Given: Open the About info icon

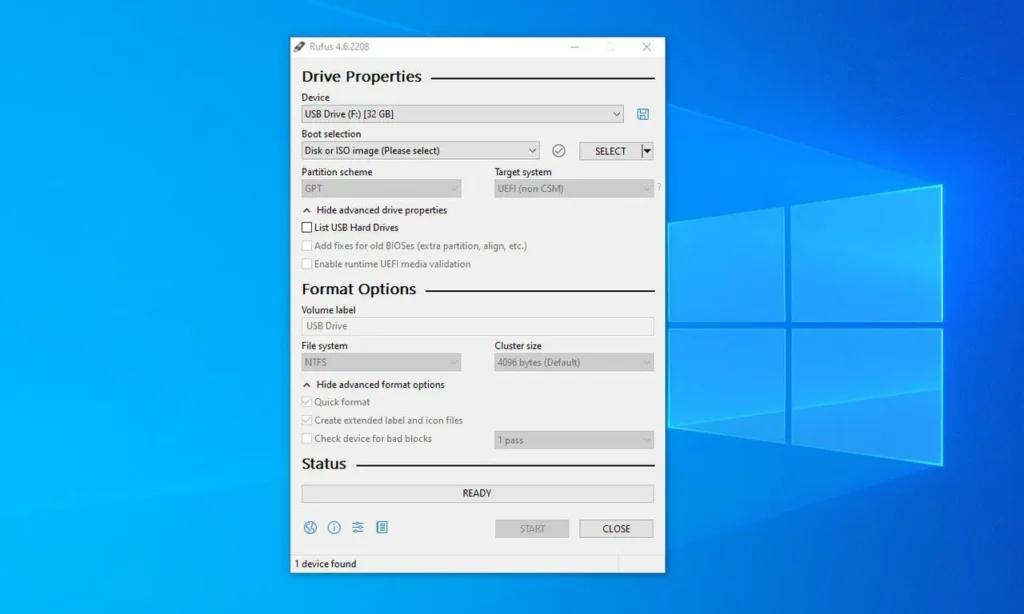Looking at the screenshot, I should 334,527.
